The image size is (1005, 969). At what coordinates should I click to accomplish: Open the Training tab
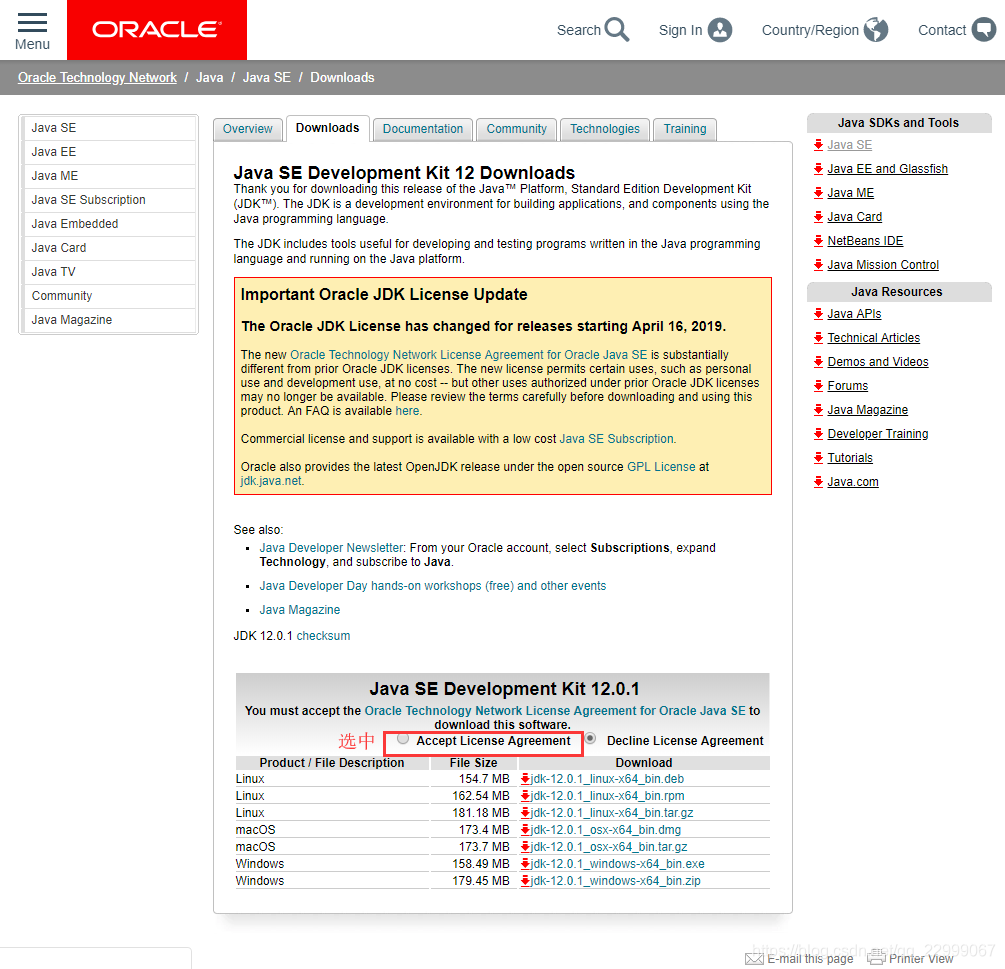coord(685,129)
